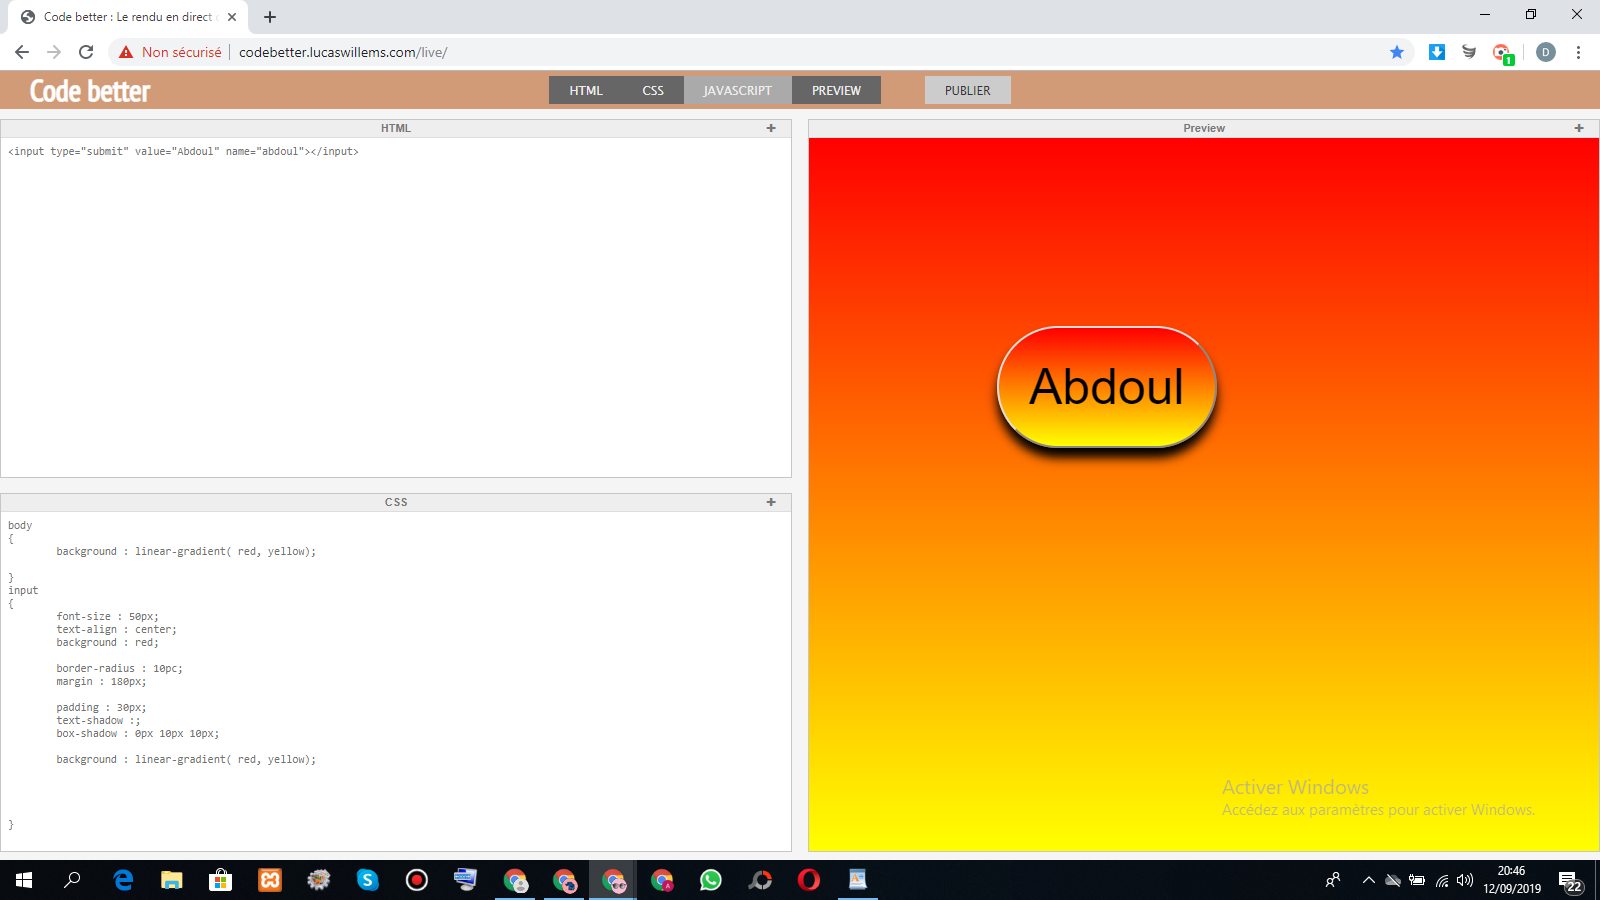Image resolution: width=1600 pixels, height=900 pixels.
Task: Open the blue download extension icon
Action: point(1437,52)
